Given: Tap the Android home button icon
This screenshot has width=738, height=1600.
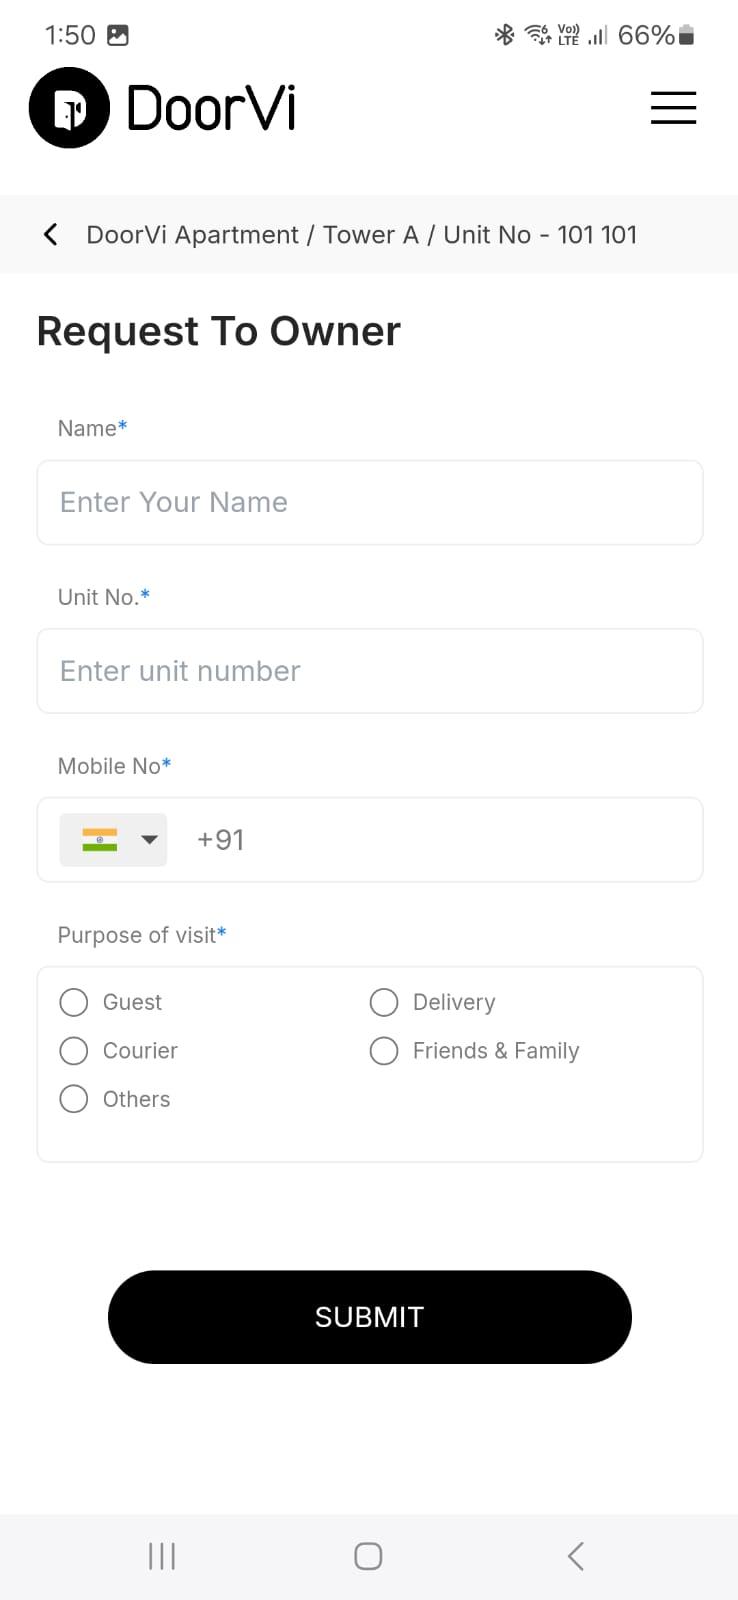Looking at the screenshot, I should tap(368, 1556).
